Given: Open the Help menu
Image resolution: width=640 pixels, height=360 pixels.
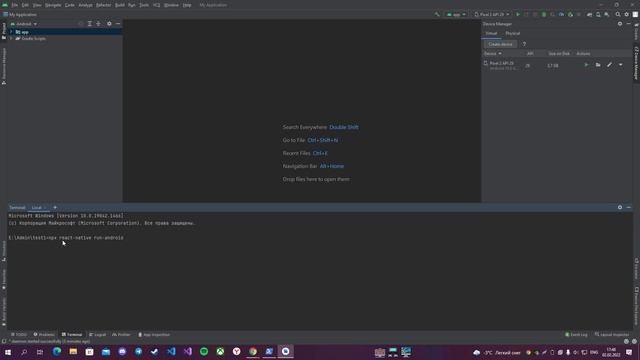Looking at the screenshot, I should pos(187,5).
